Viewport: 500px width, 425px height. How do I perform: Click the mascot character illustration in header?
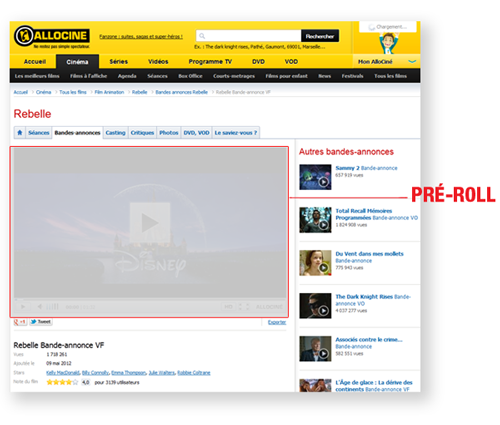(x=389, y=43)
